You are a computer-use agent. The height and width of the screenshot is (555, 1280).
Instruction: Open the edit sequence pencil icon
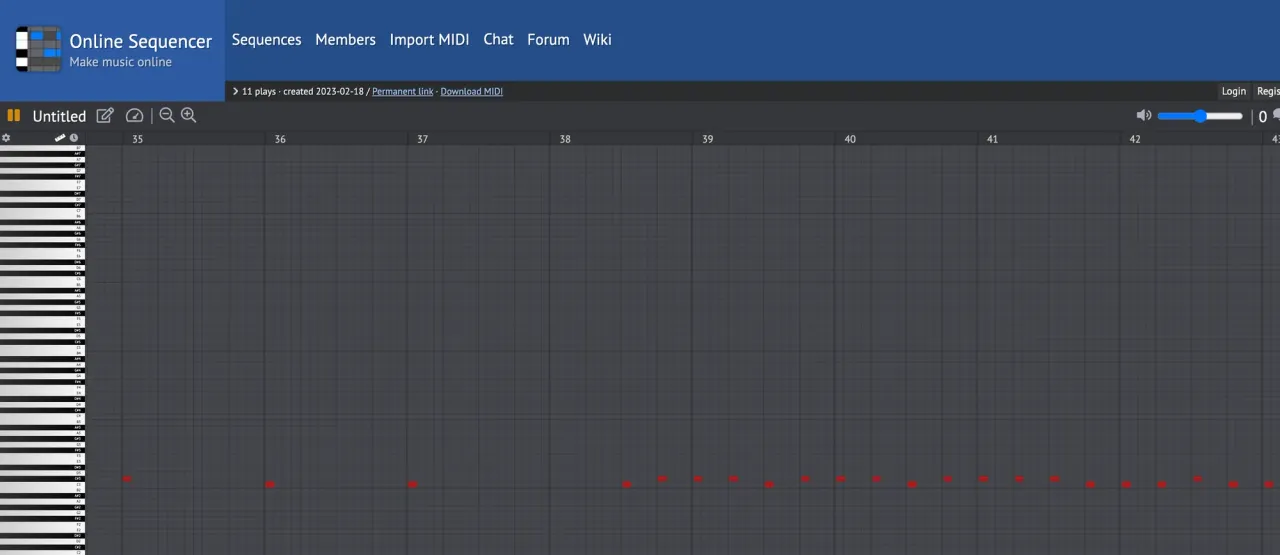pyautogui.click(x=105, y=115)
